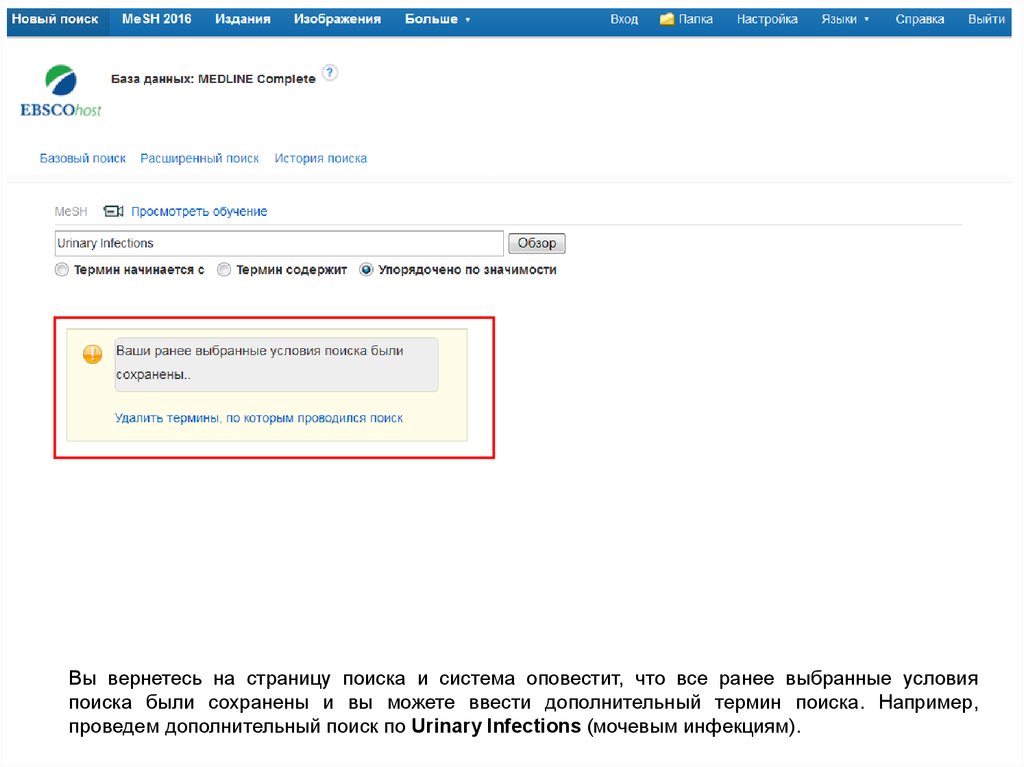Click the MeSH term search input field
This screenshot has height=767, width=1024.
coord(278,243)
